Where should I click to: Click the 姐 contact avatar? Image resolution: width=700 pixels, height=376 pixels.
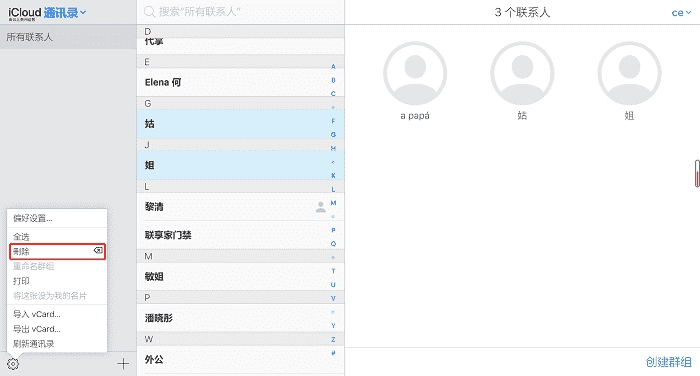[629, 73]
